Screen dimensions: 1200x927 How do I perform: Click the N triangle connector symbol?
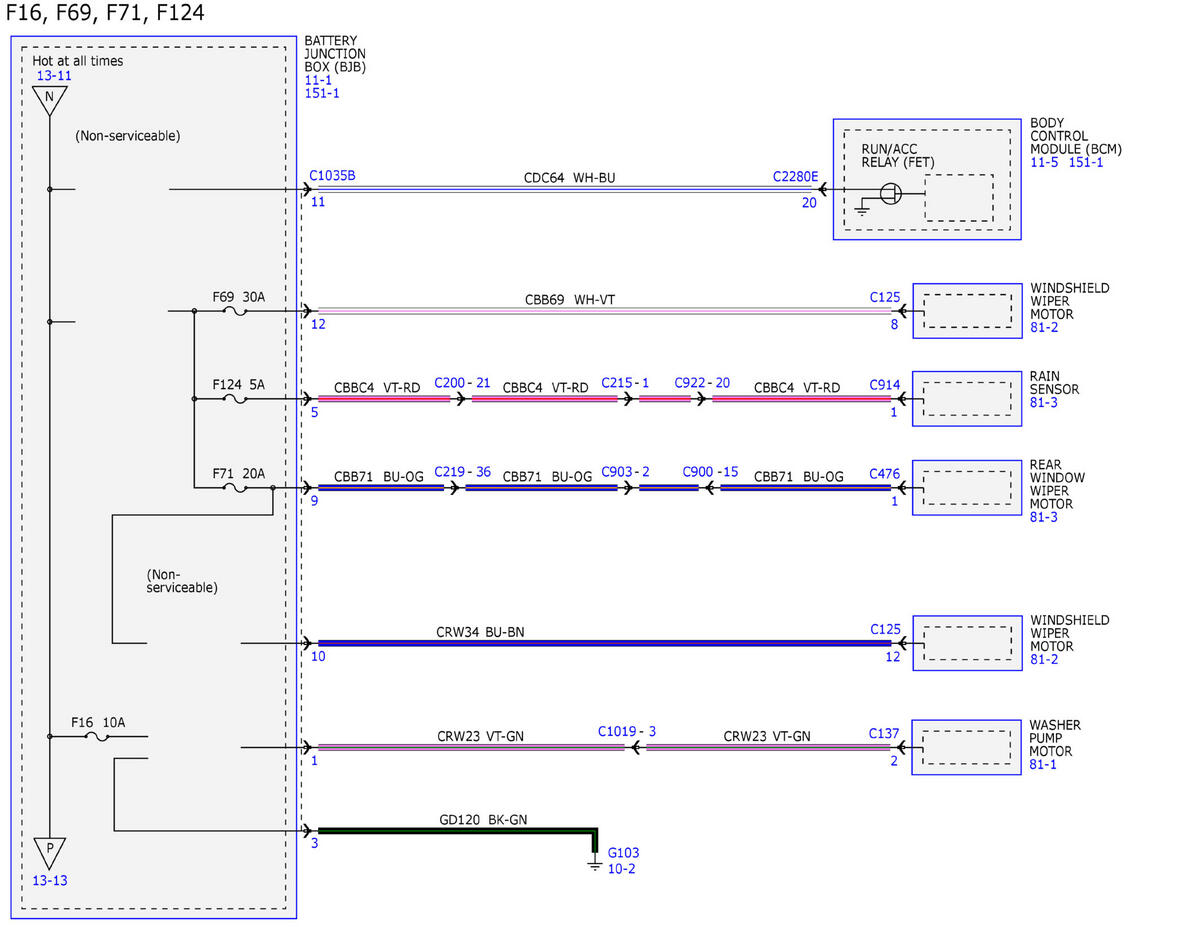(x=49, y=99)
